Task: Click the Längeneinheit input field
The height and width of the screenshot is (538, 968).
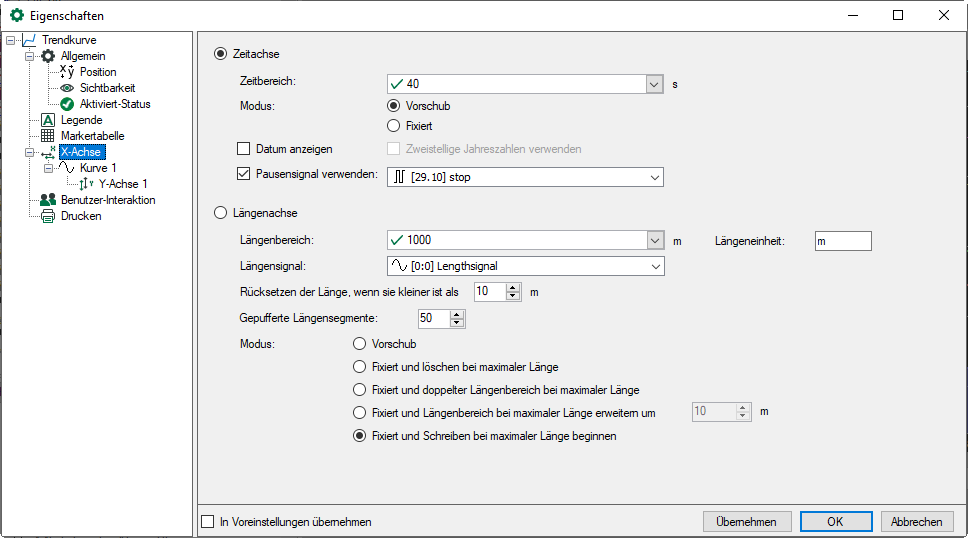Action: (x=843, y=241)
